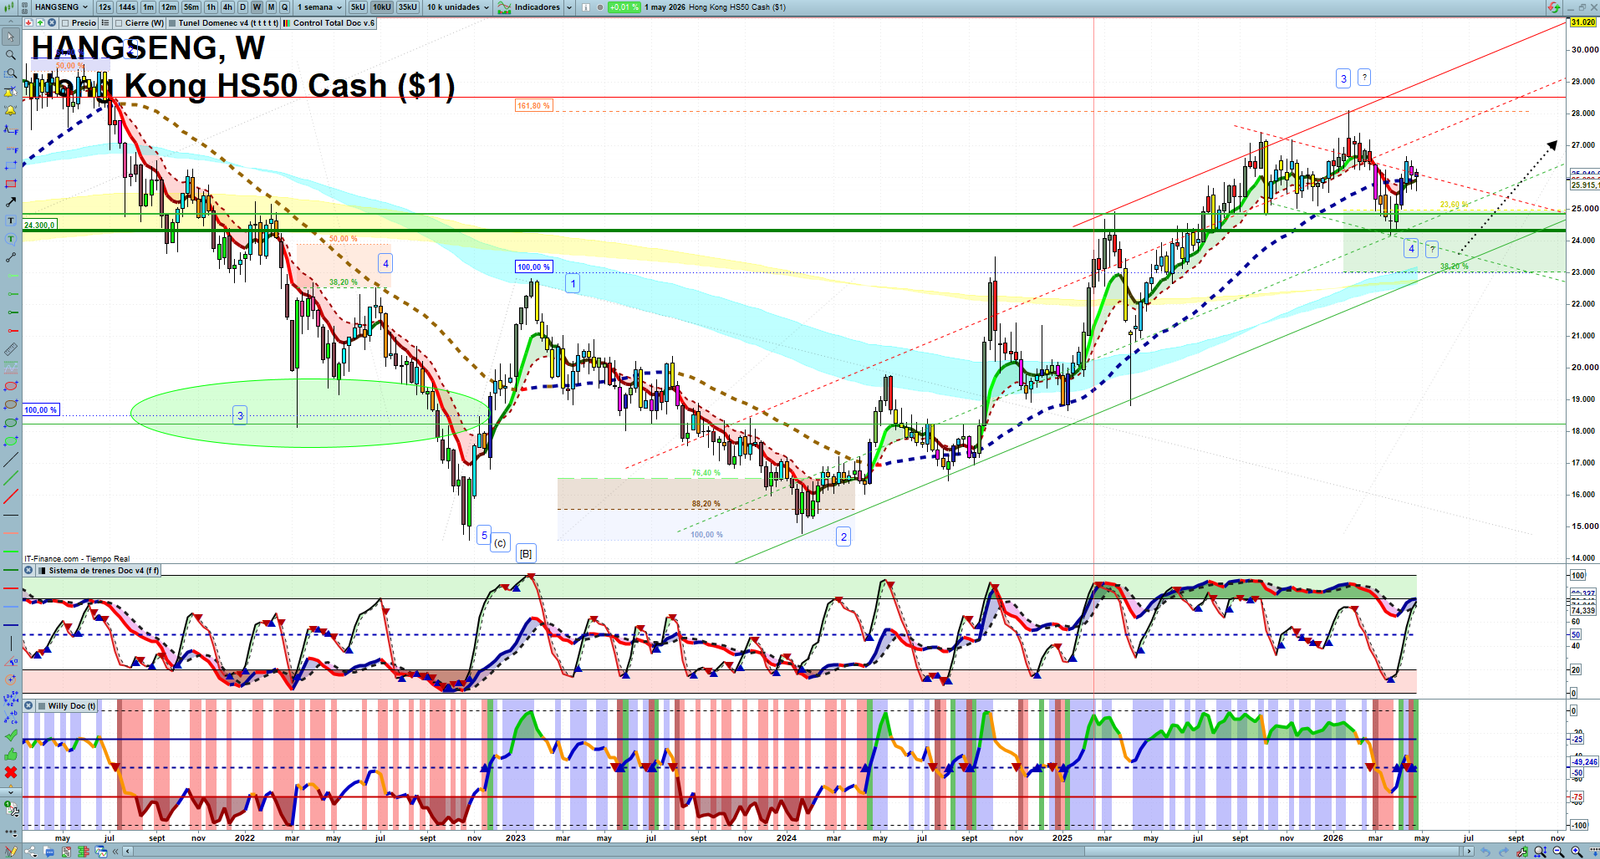Select the zoom-region magnifier tool

[x=12, y=73]
